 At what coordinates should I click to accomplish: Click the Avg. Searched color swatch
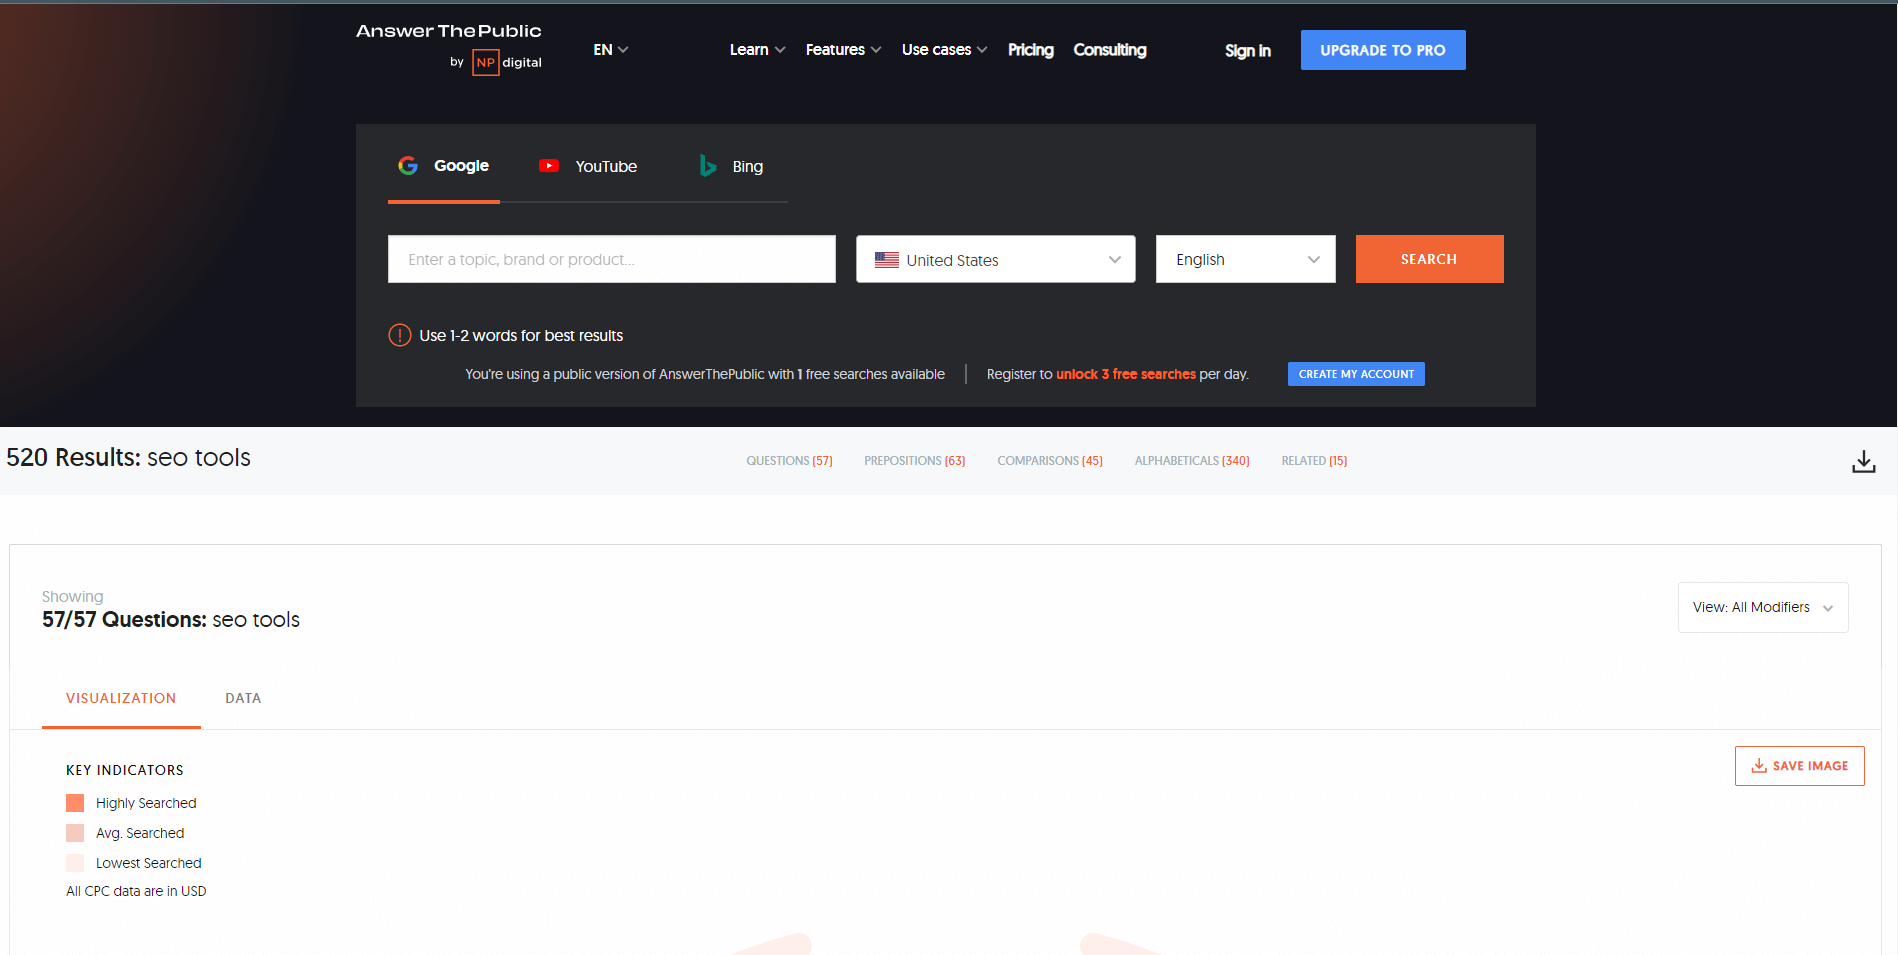[75, 833]
